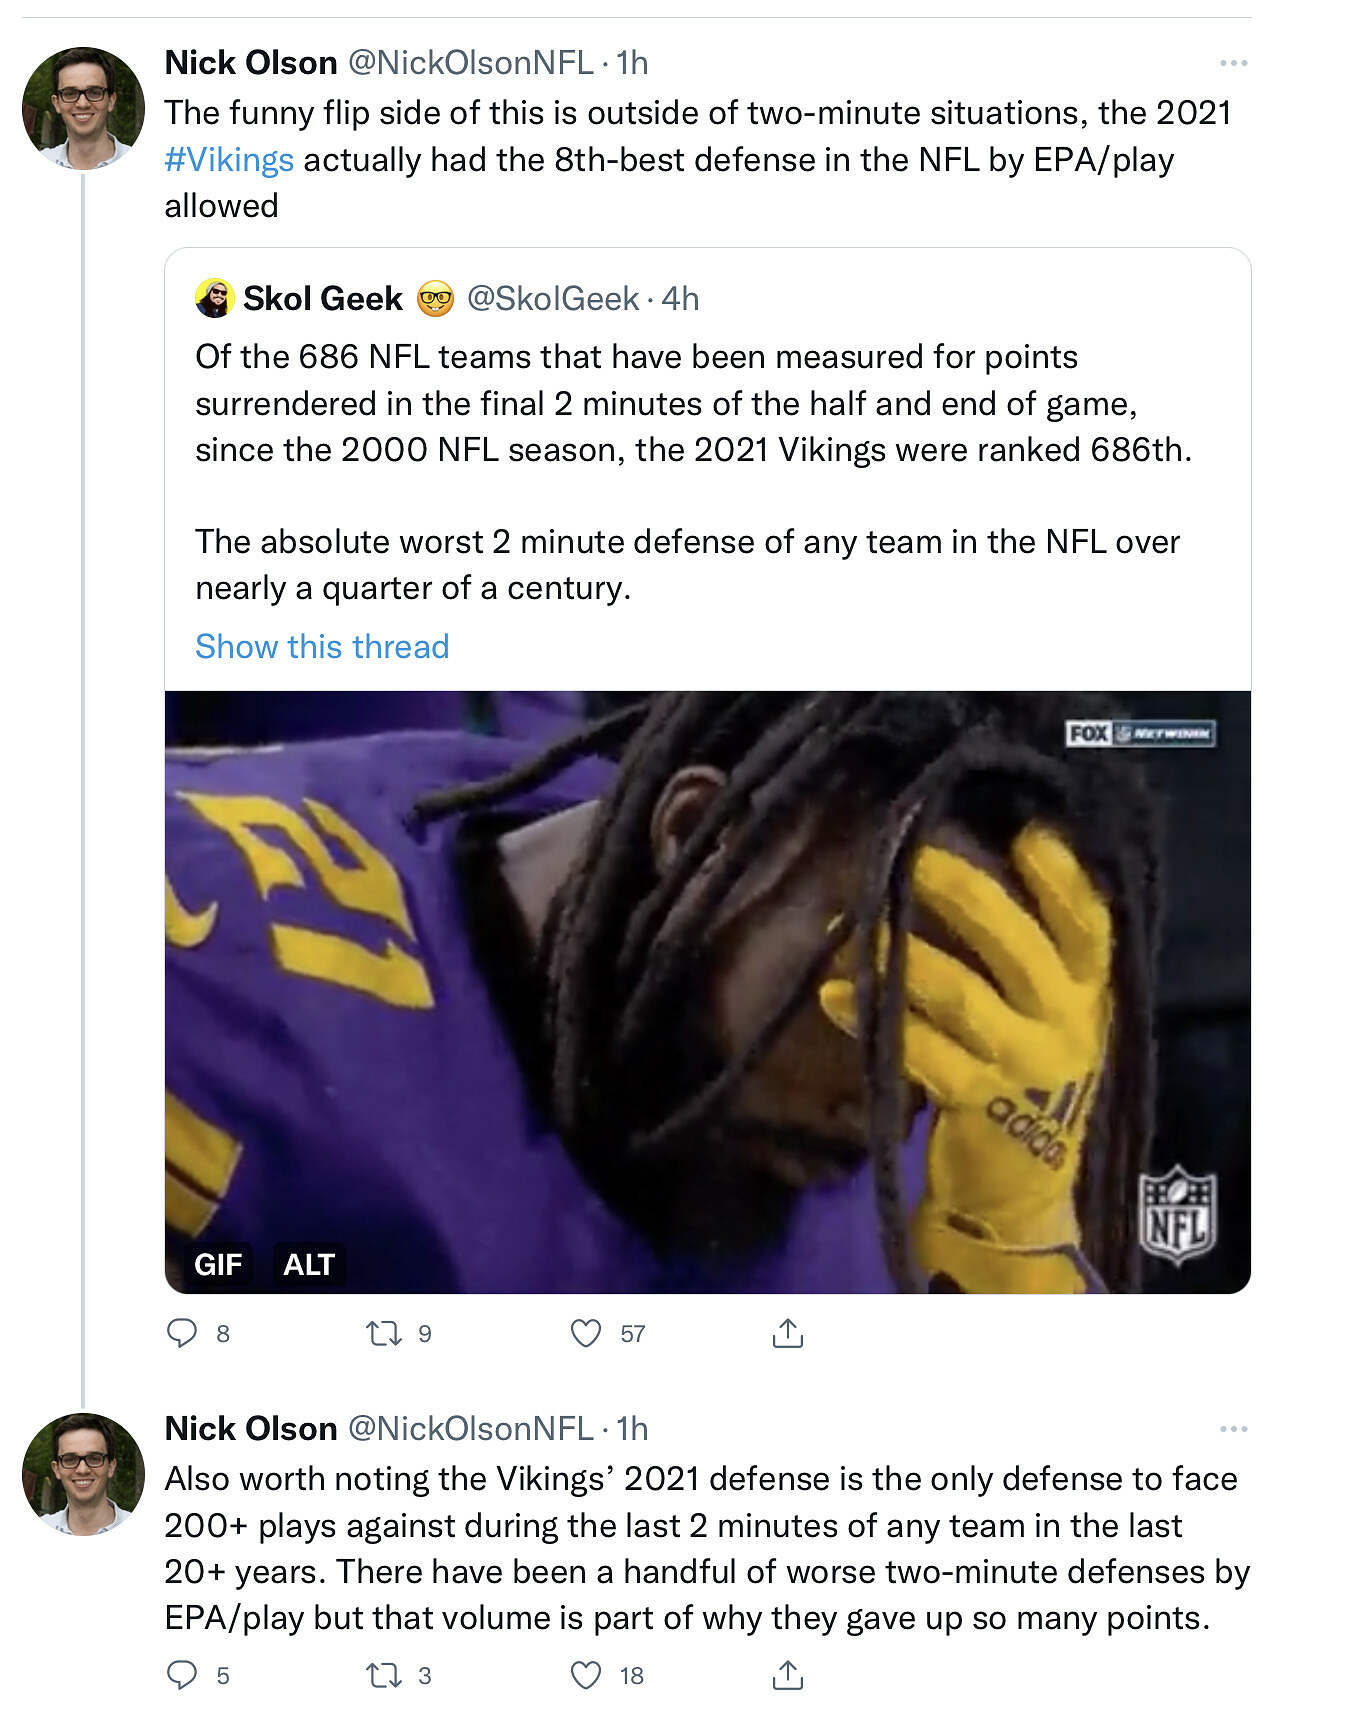
Task: Open the @SkolGeek quoted profile handle
Action: coord(553,298)
